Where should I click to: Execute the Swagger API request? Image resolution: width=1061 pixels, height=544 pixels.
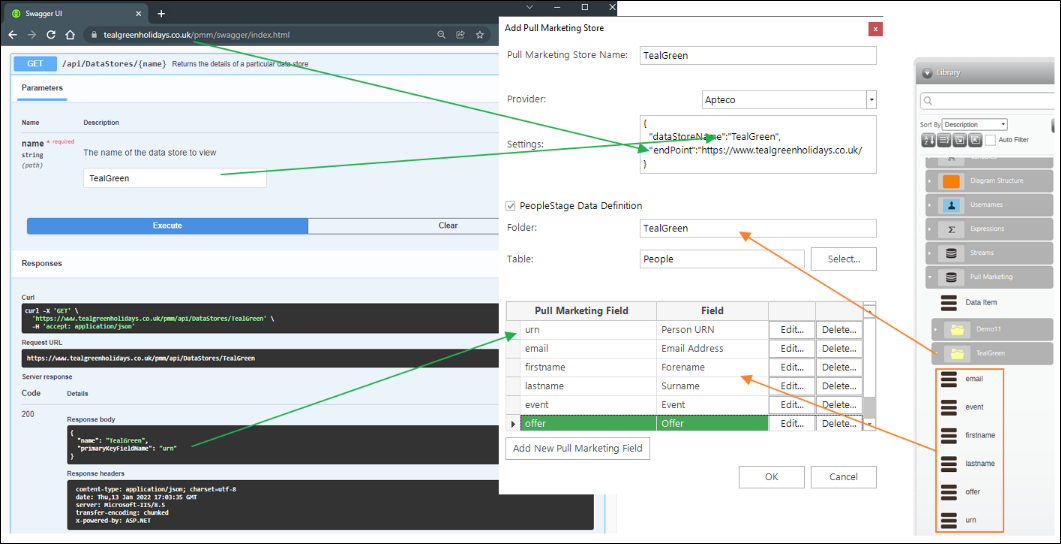click(167, 226)
